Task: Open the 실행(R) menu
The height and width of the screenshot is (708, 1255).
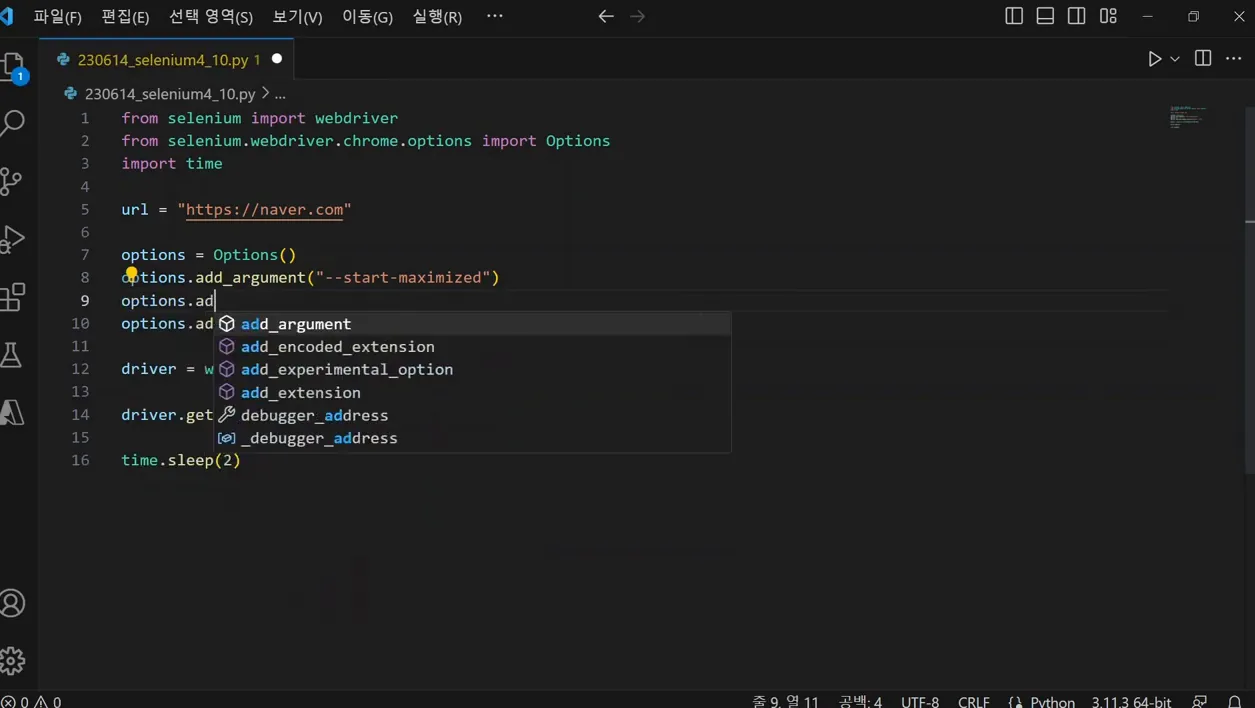Action: 437,17
